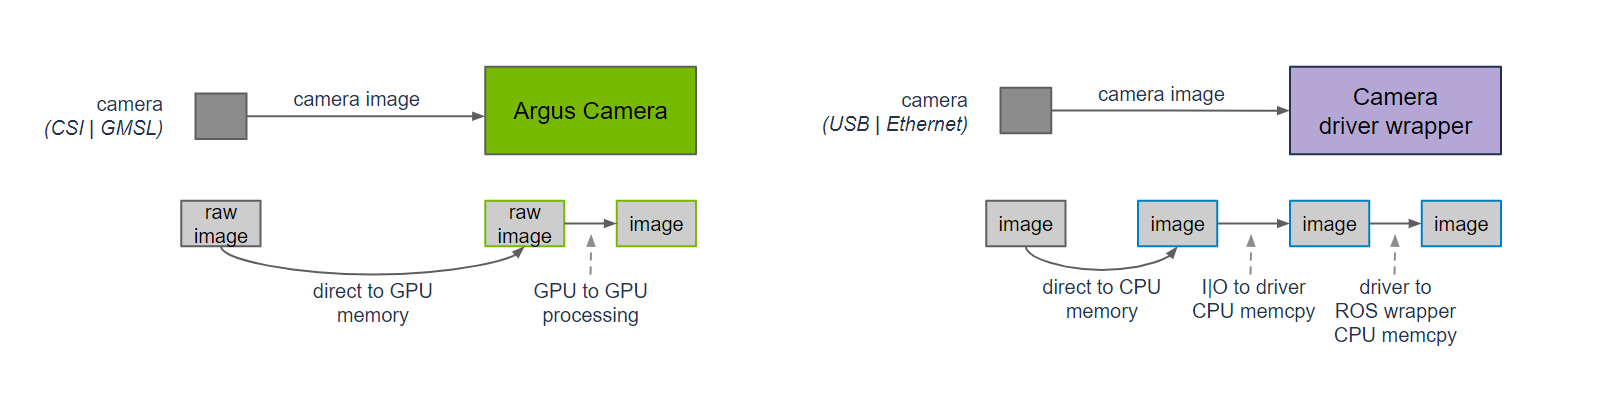This screenshot has height=400, width=1600.
Task: Click the "GPU to GPU processing" label
Action: point(590,303)
